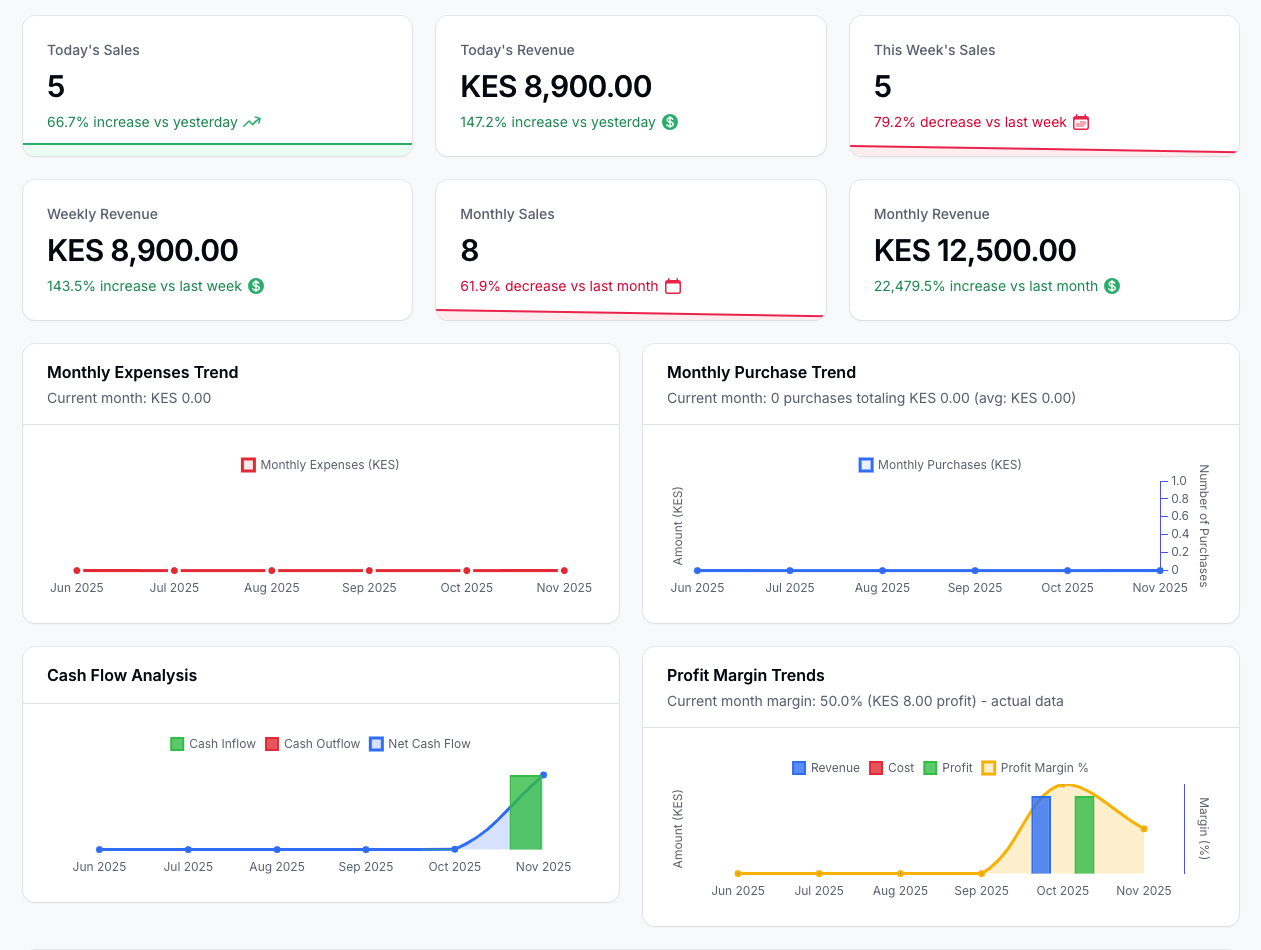This screenshot has width=1261, height=950.
Task: Toggle Cost legend in Profit Margin Trends
Action: tap(891, 768)
